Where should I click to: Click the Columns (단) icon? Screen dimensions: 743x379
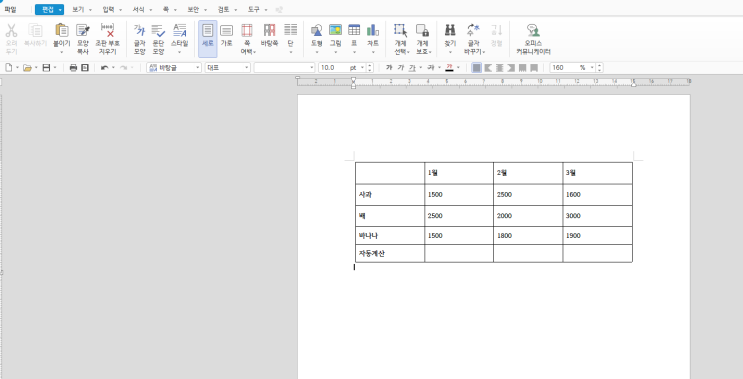(x=290, y=30)
